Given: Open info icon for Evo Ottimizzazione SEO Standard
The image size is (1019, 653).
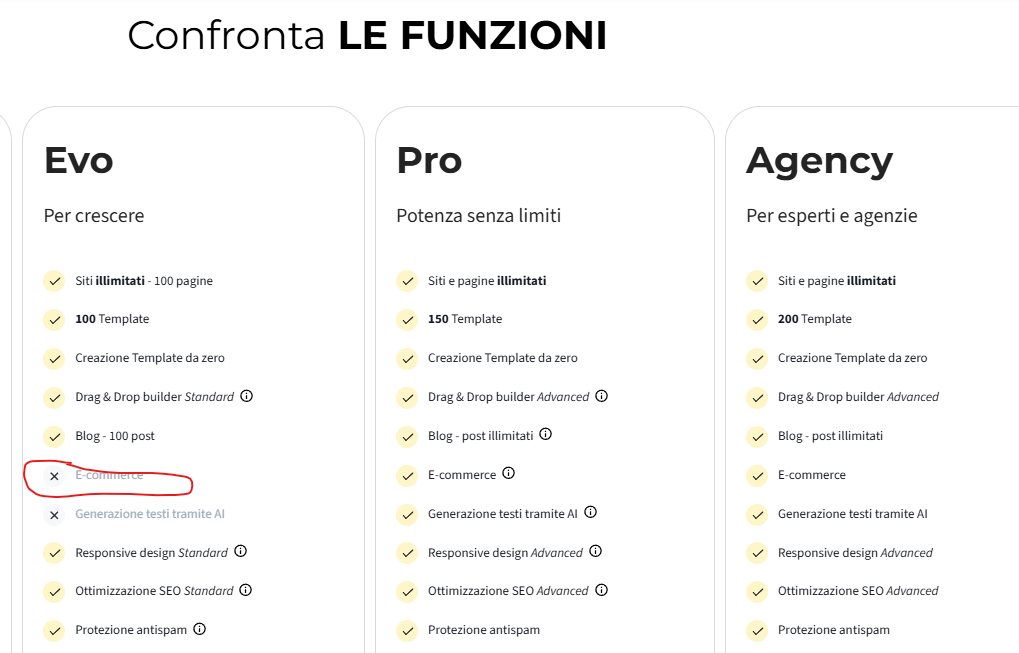Looking at the screenshot, I should point(246,590).
